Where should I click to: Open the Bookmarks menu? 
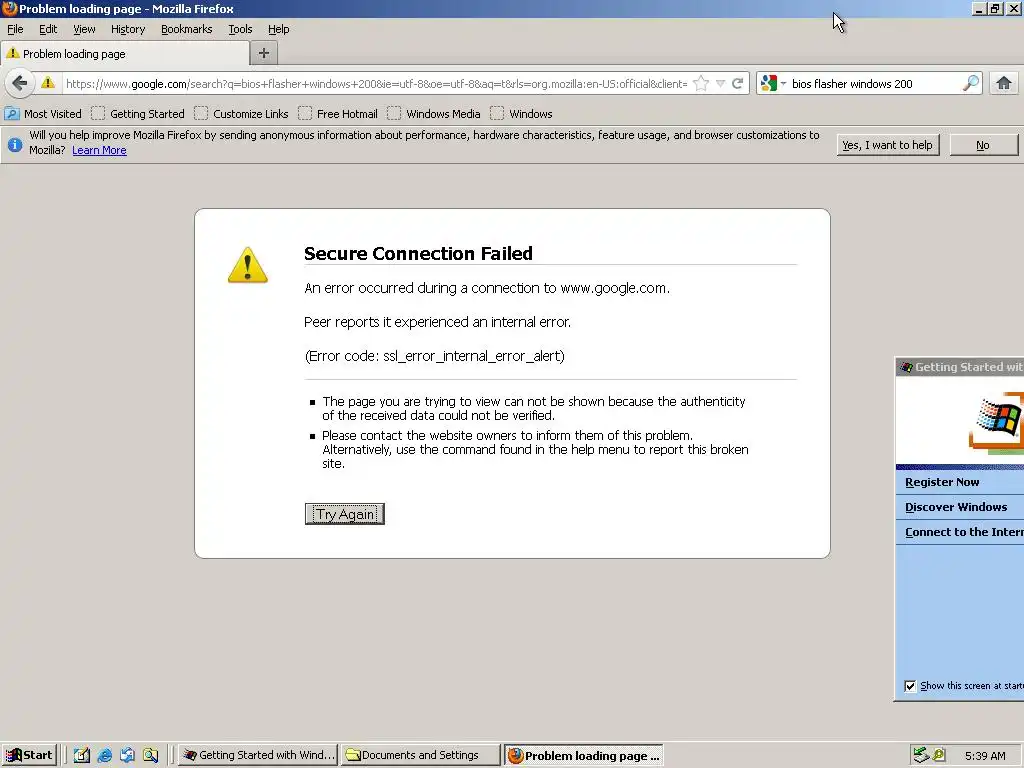[186, 29]
